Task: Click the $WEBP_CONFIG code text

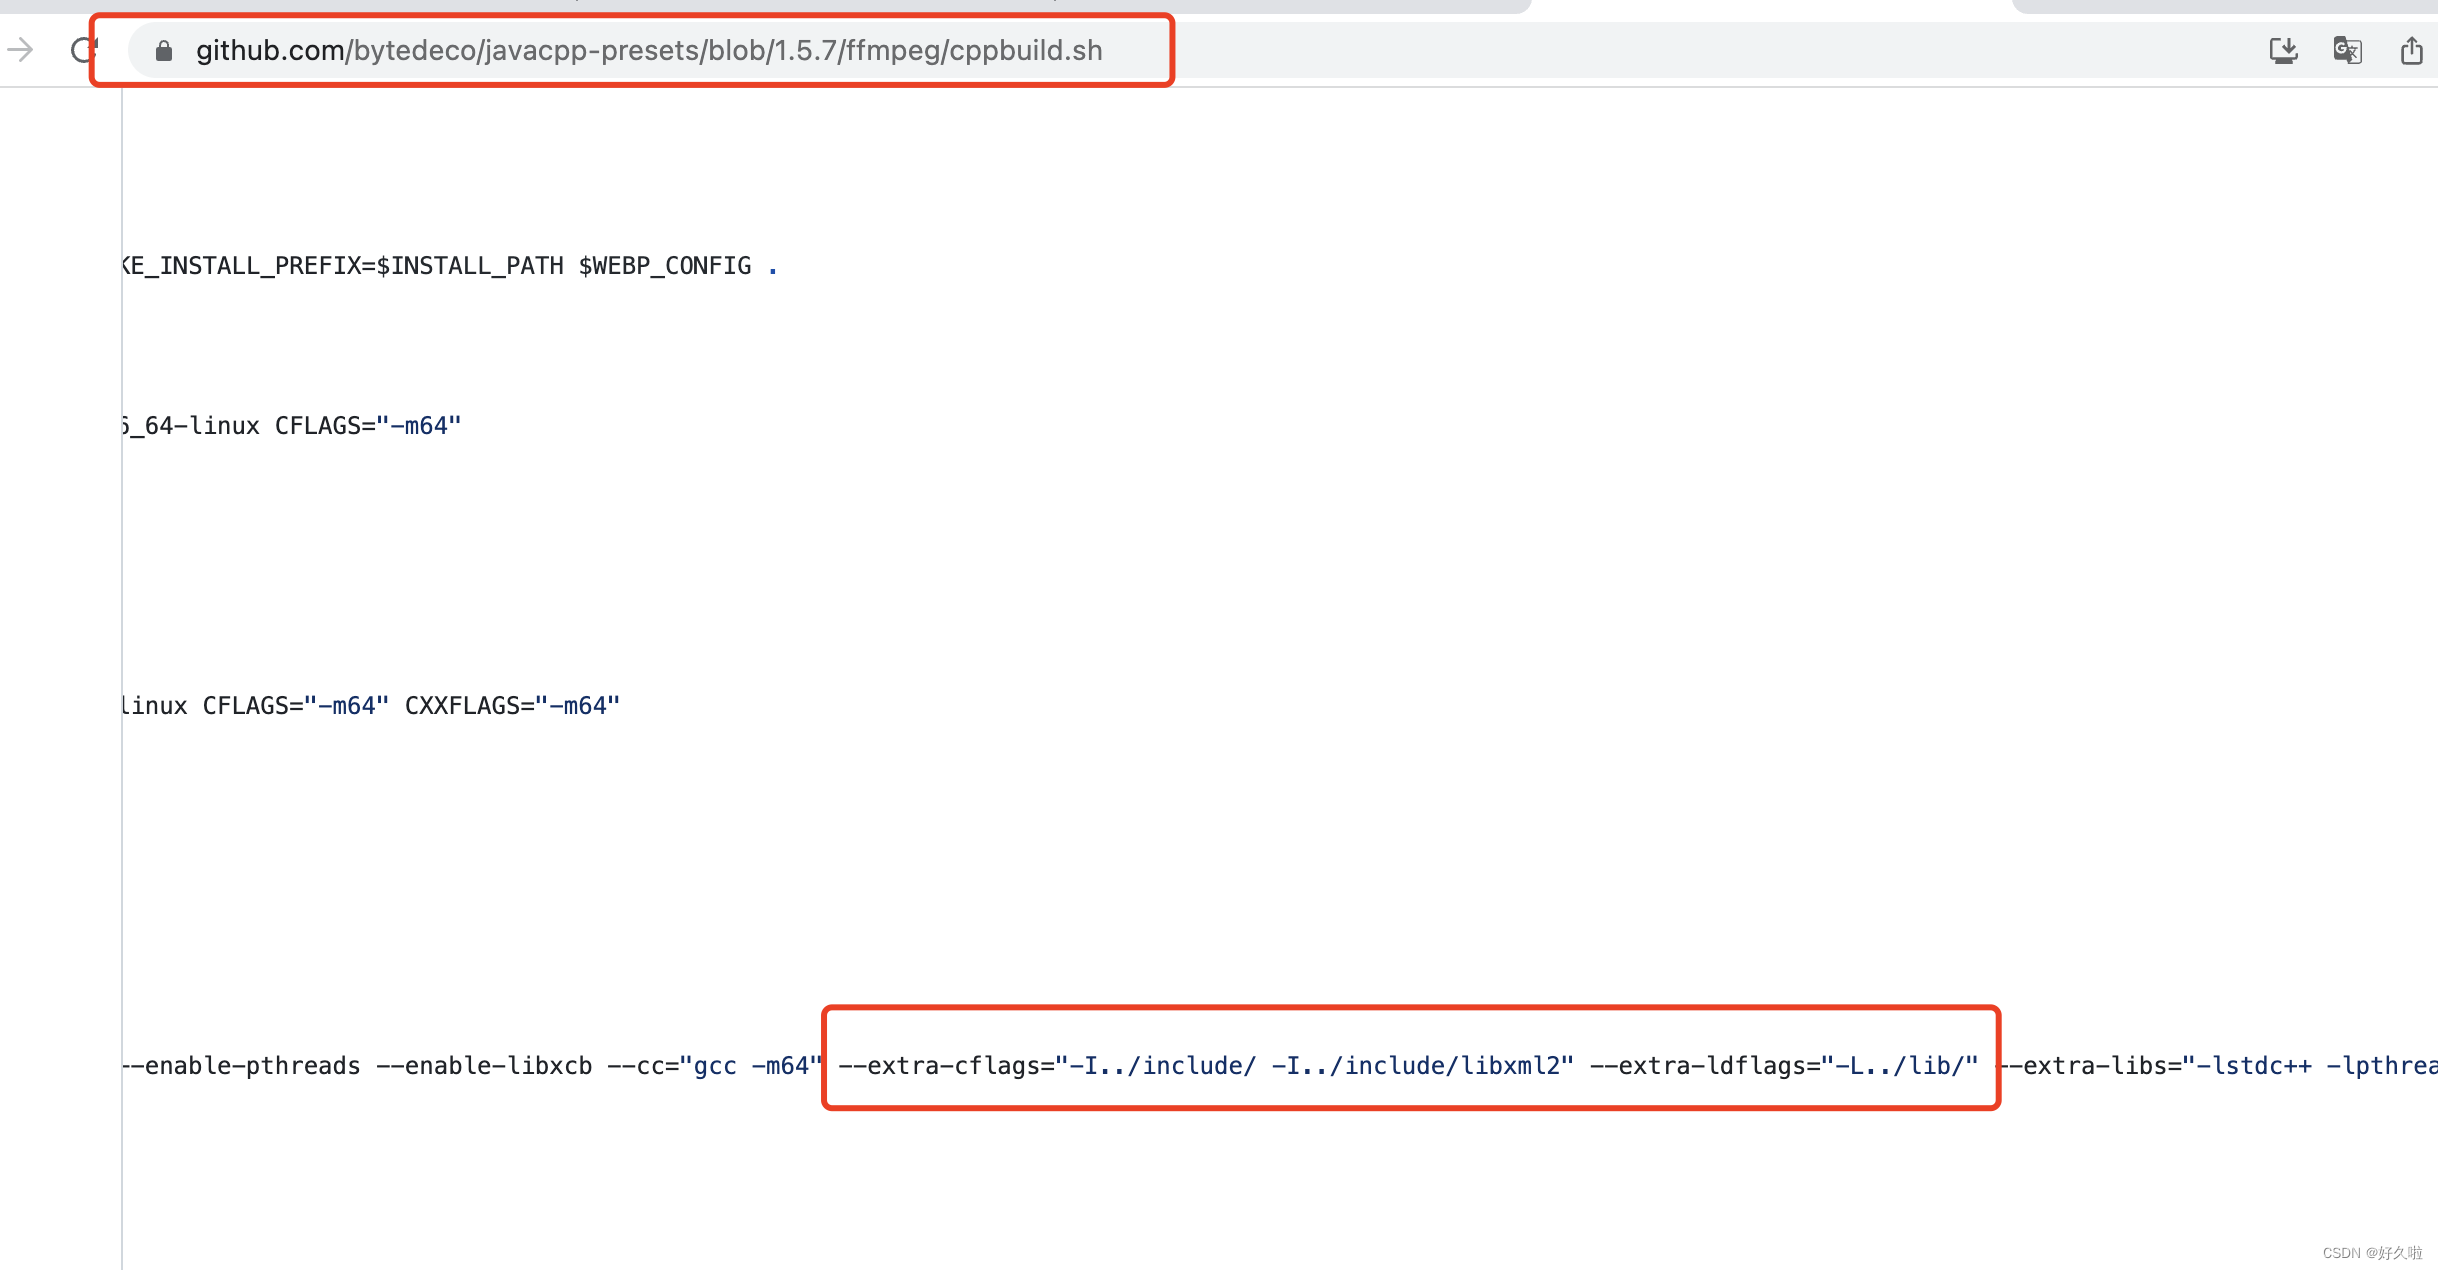Action: pos(665,266)
